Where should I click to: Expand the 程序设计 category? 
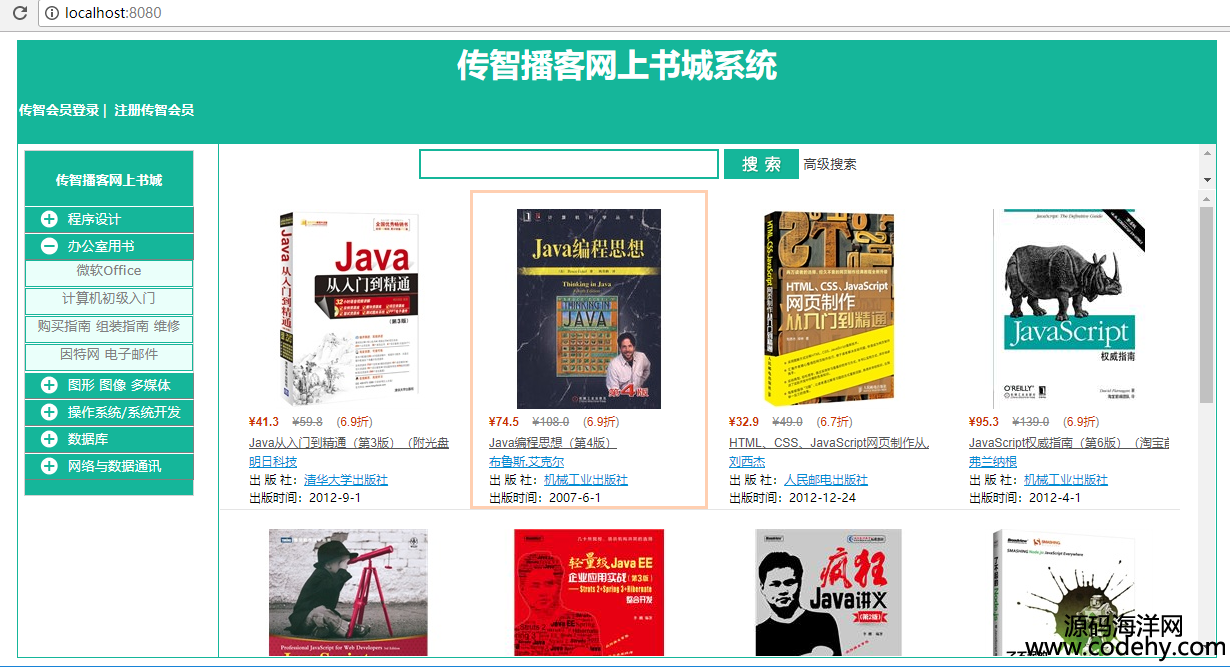point(109,219)
